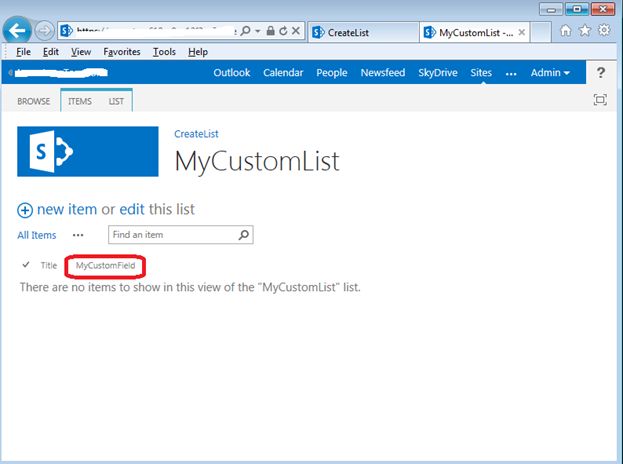Open Calendar in the top navigation
Image resolution: width=623 pixels, height=464 pixels.
(283, 73)
